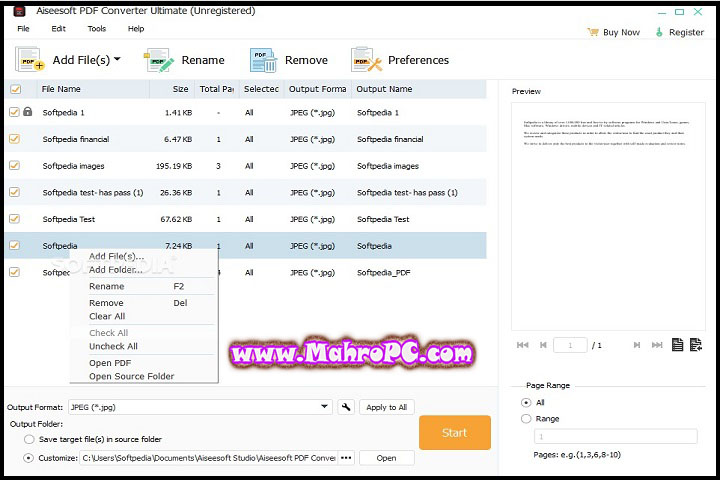Open the Tools menu

tap(97, 28)
